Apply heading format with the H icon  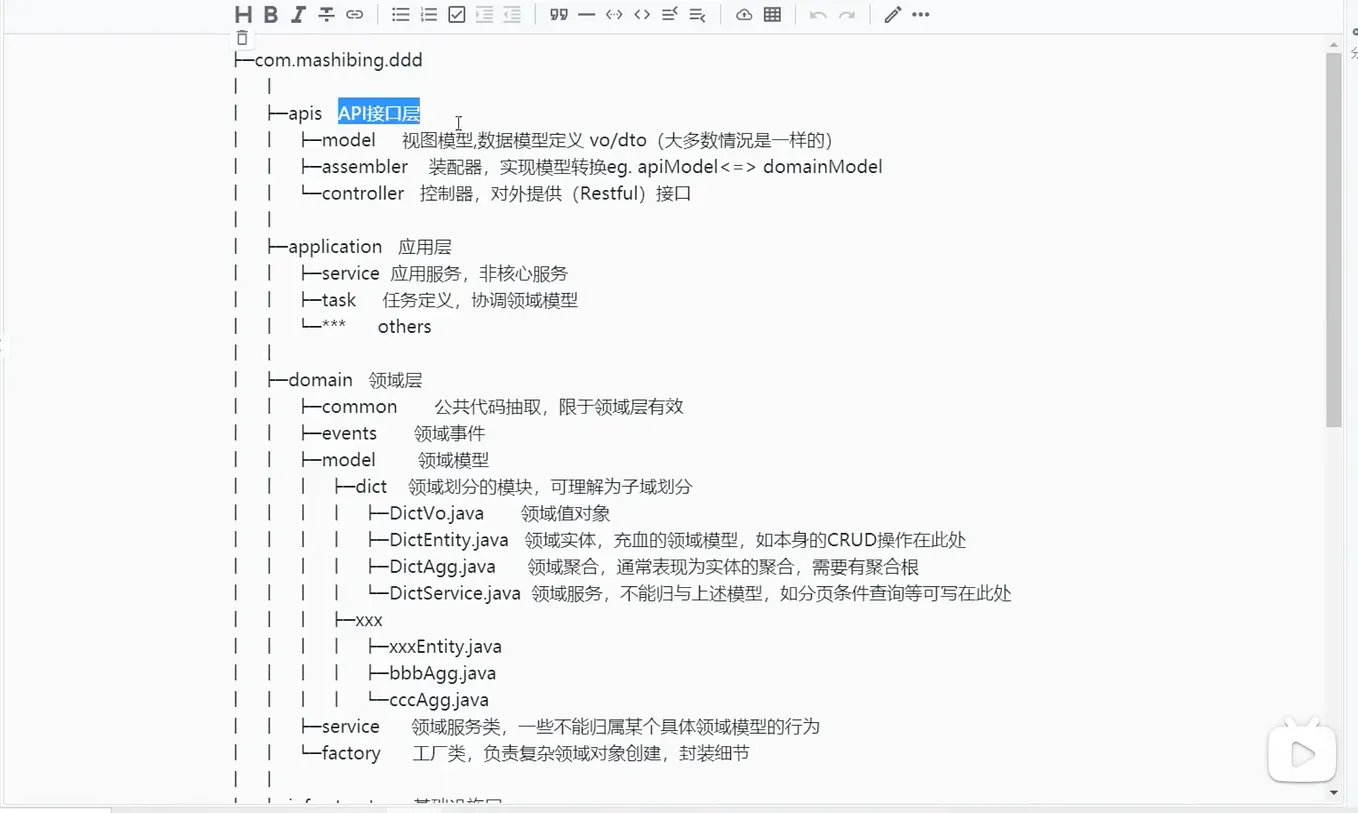(243, 14)
